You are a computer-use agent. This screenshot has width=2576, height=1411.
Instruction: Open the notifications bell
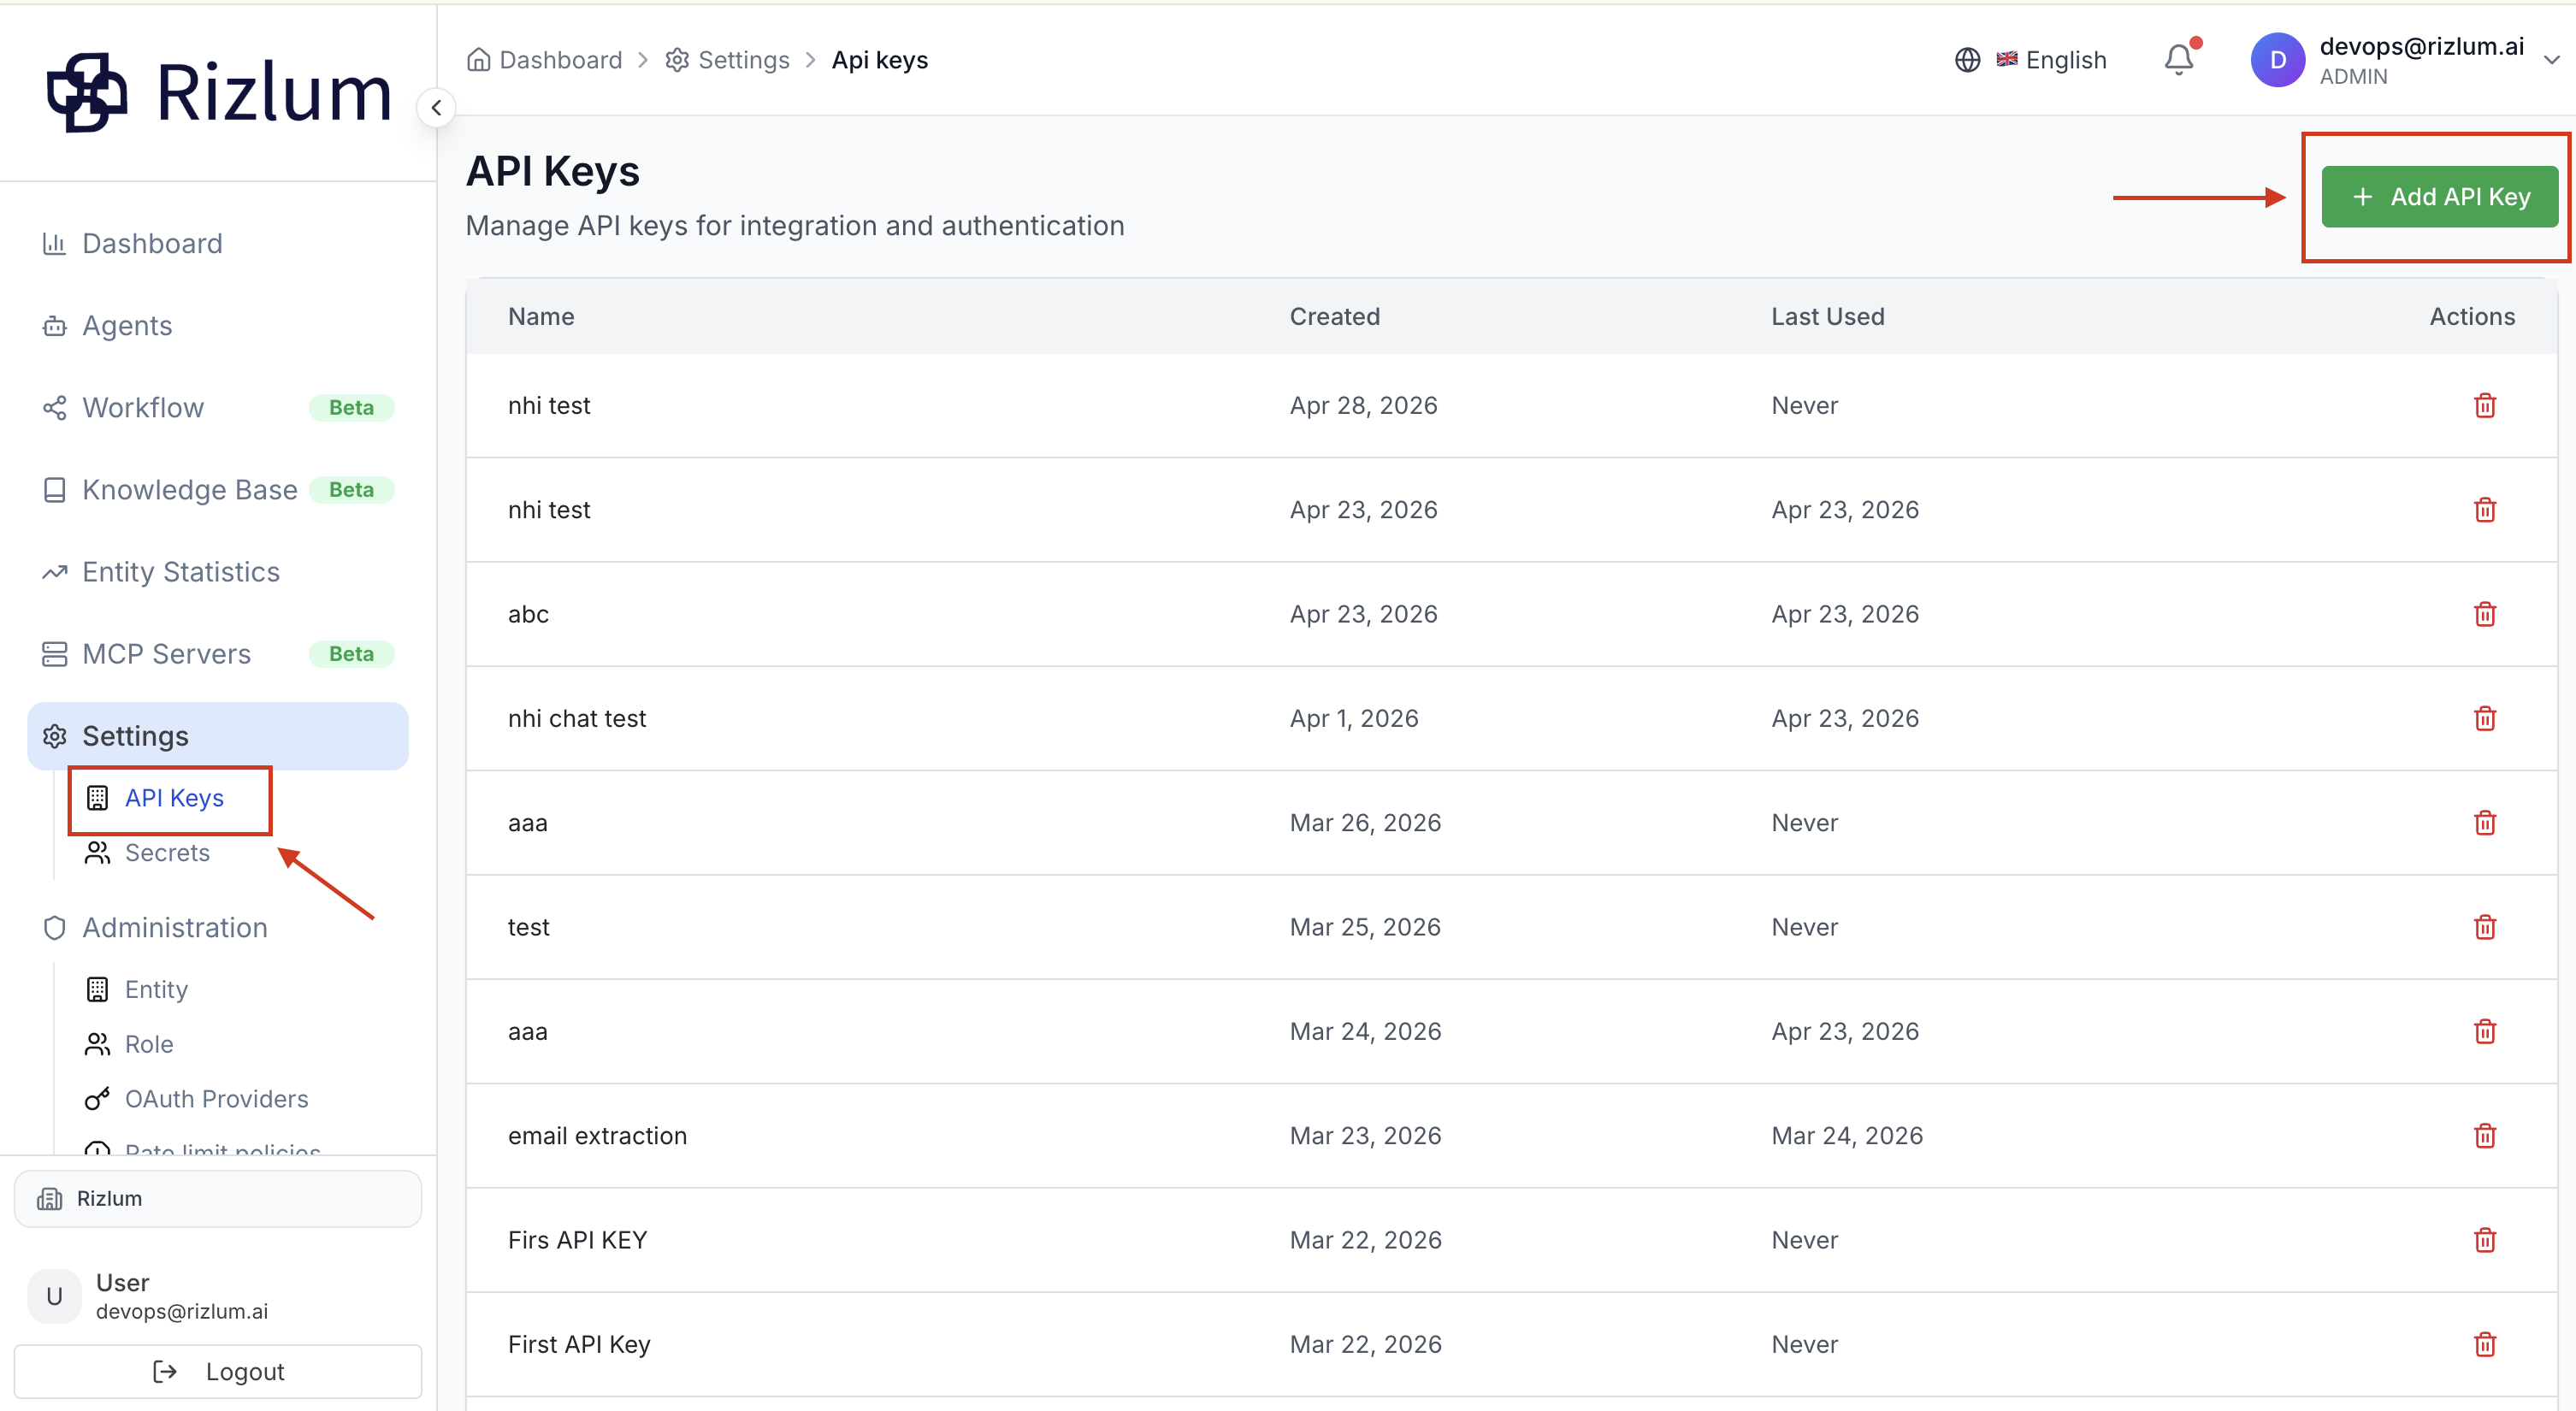[x=2179, y=60]
